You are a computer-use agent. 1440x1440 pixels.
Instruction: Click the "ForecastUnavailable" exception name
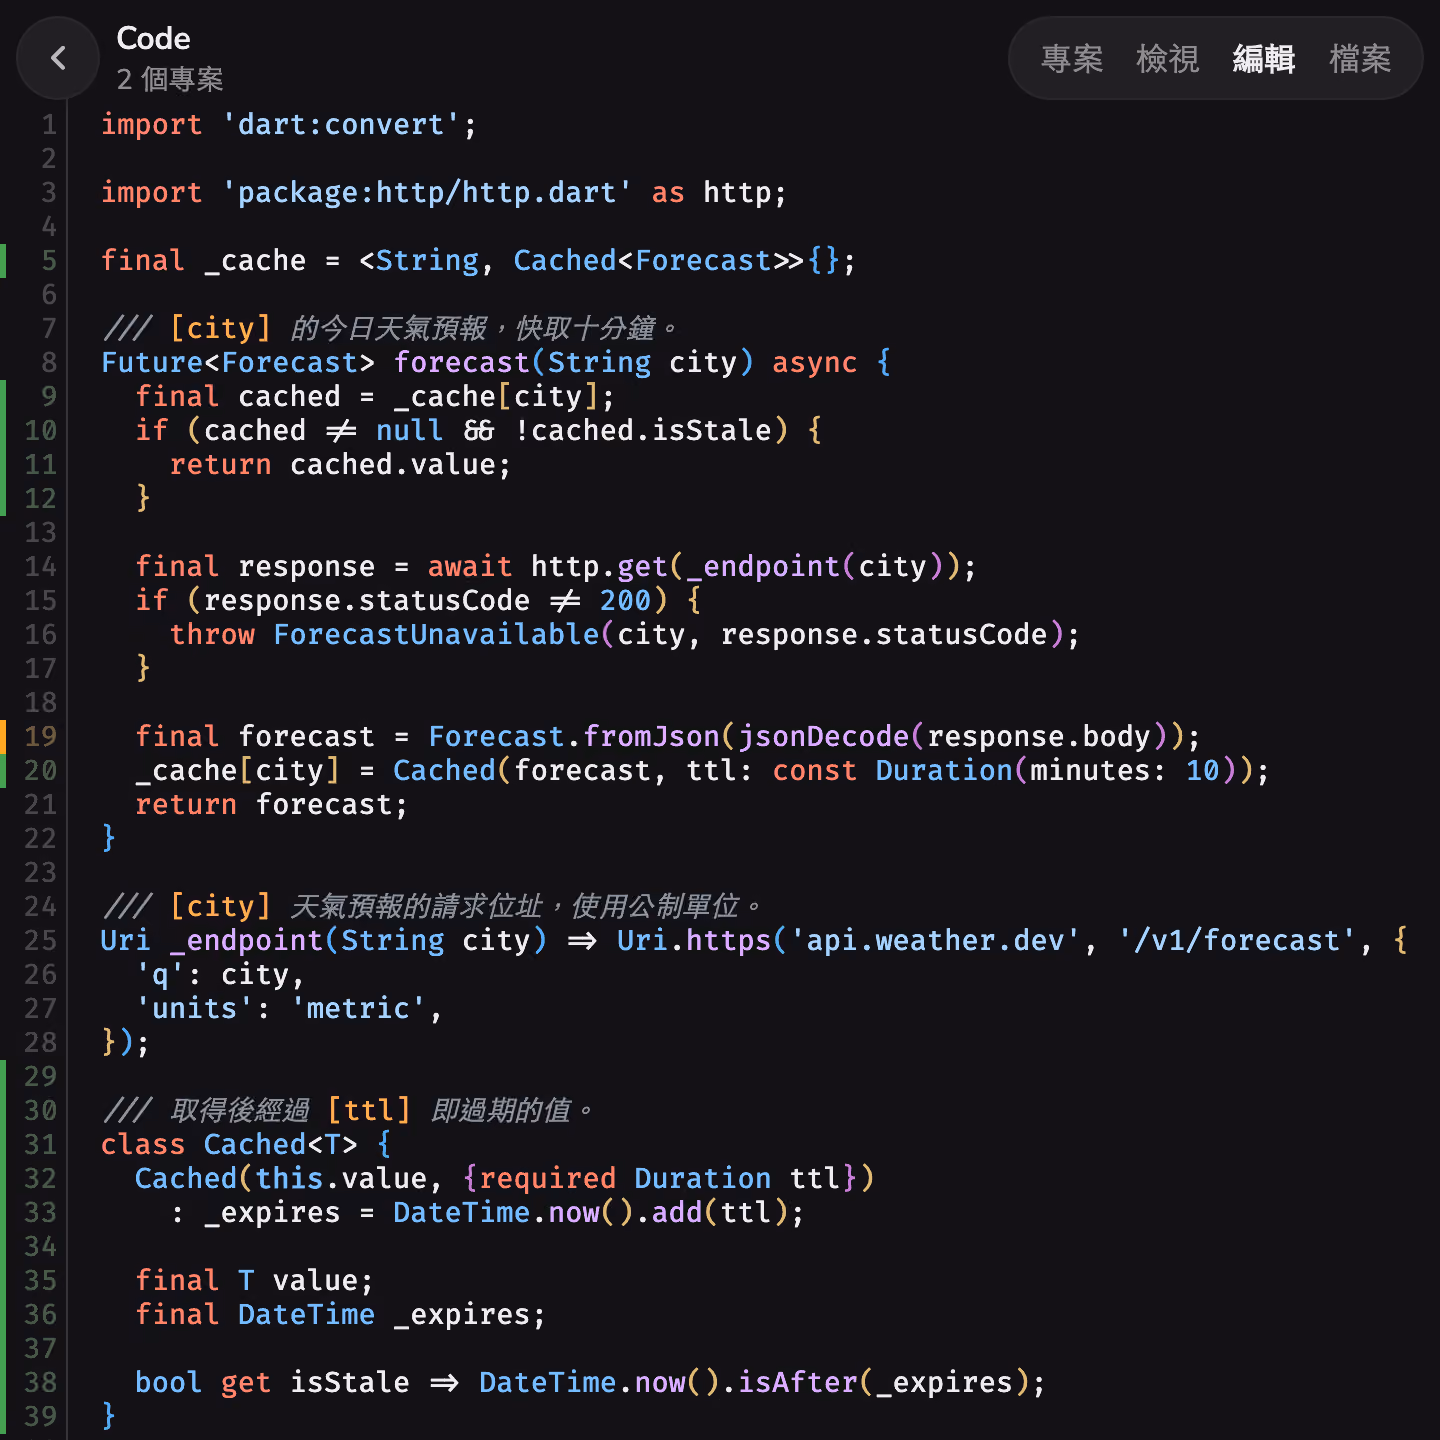436,634
